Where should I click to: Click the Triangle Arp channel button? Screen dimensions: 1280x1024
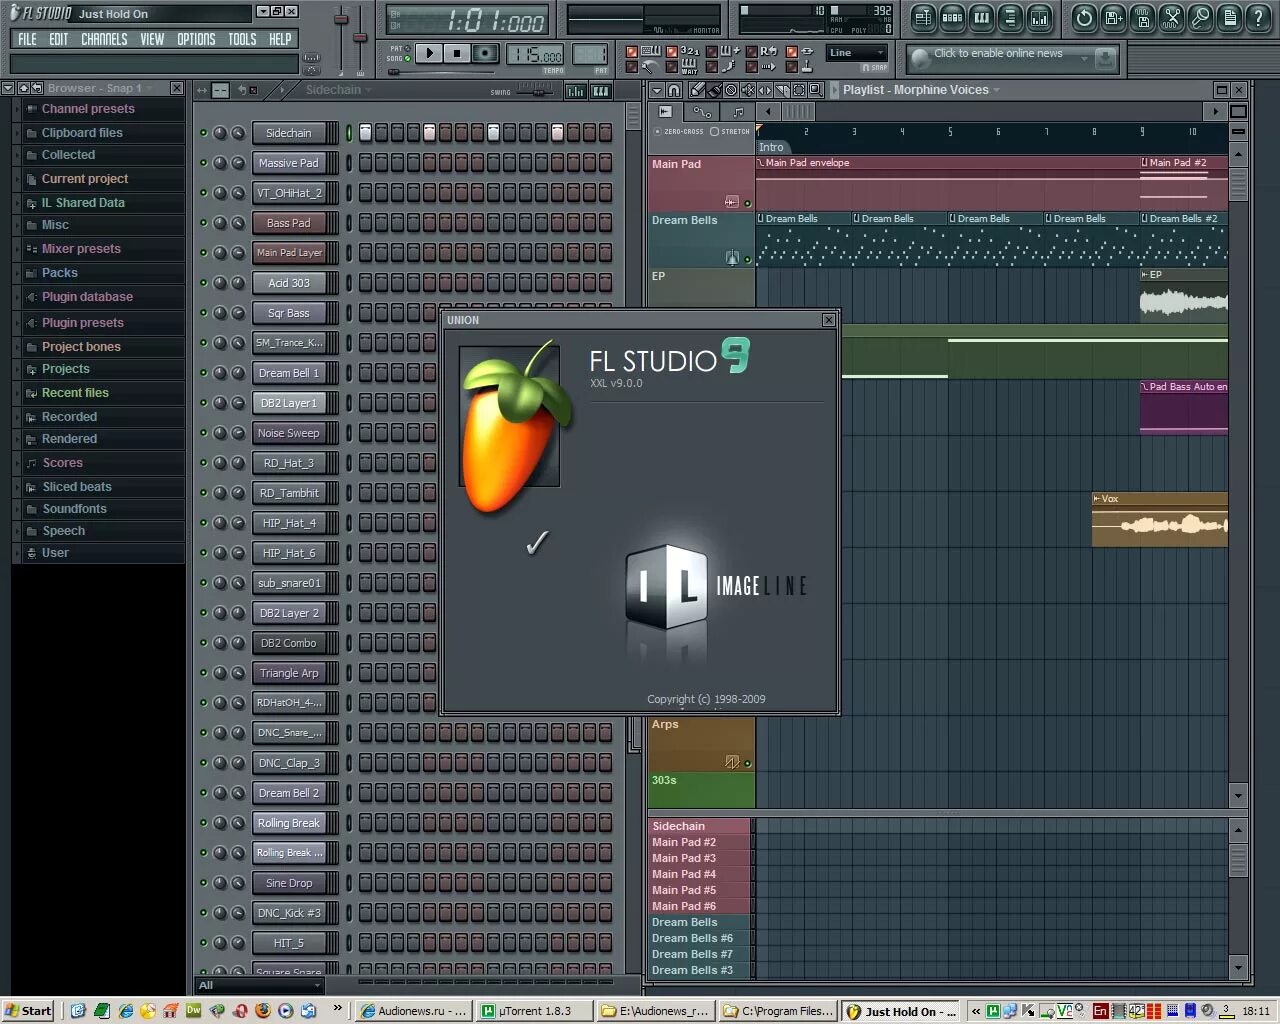click(288, 673)
